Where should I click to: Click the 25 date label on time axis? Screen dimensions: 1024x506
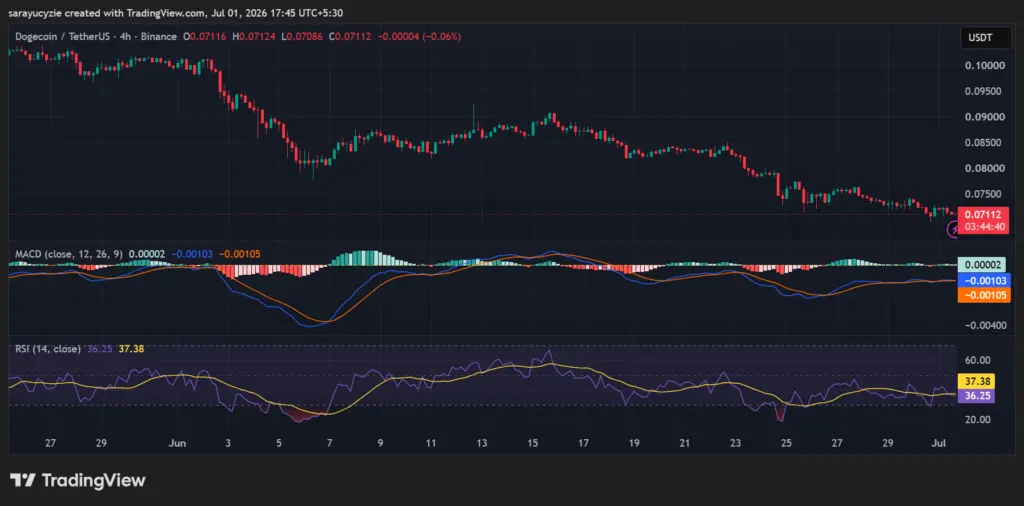point(786,443)
